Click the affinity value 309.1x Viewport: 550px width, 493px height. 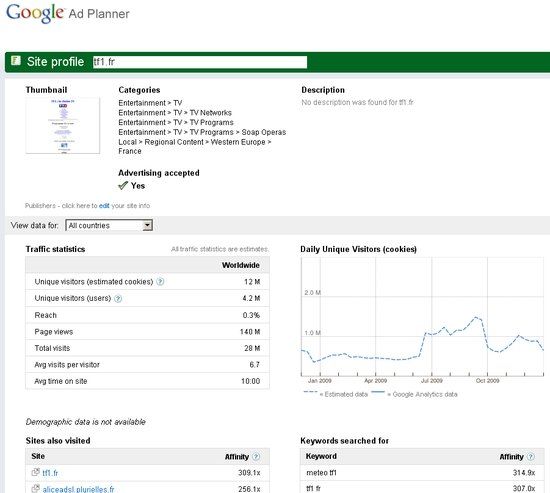[249, 473]
